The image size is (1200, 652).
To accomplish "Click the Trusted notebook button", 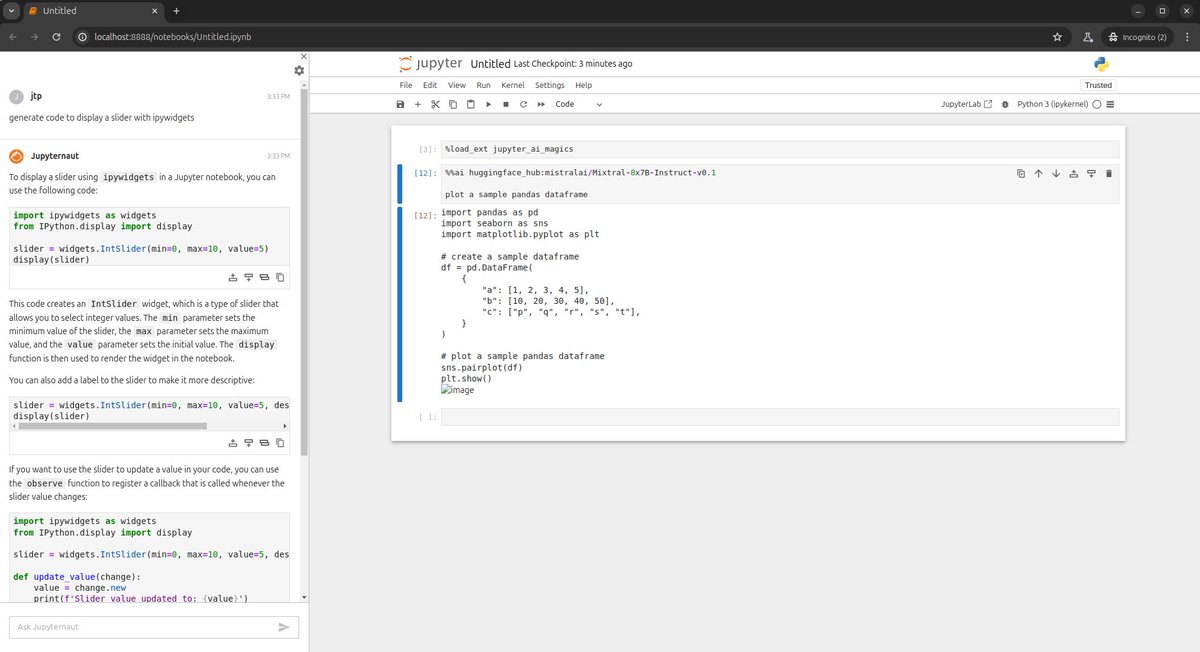I will [1098, 85].
